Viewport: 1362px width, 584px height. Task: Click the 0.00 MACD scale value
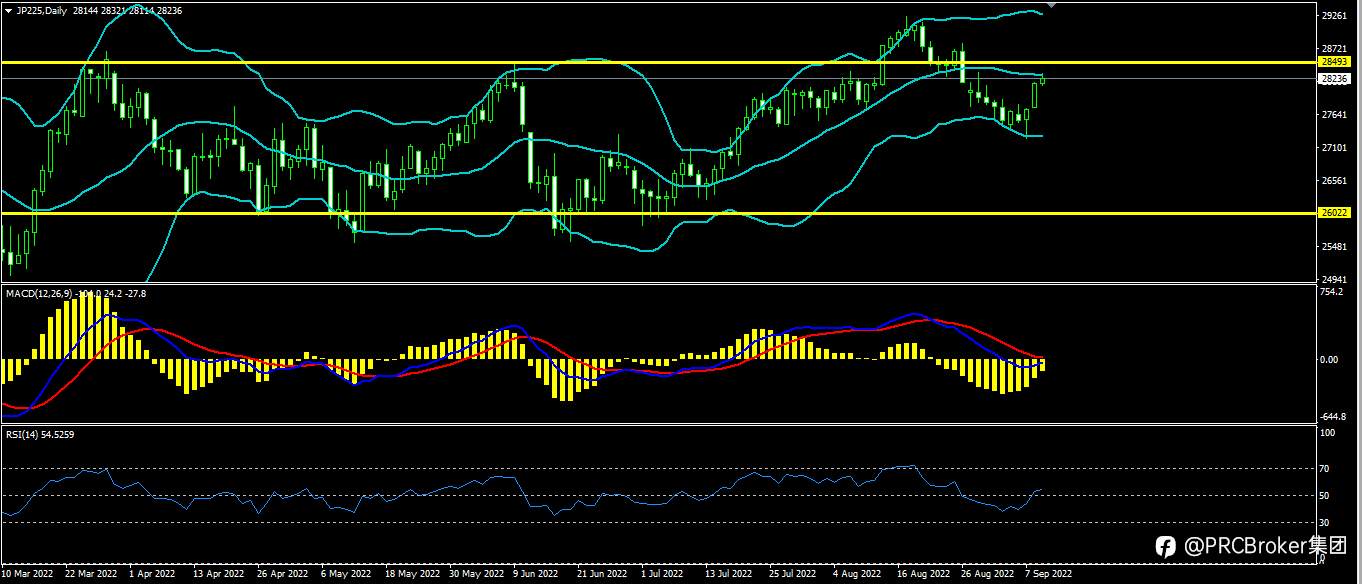1330,359
